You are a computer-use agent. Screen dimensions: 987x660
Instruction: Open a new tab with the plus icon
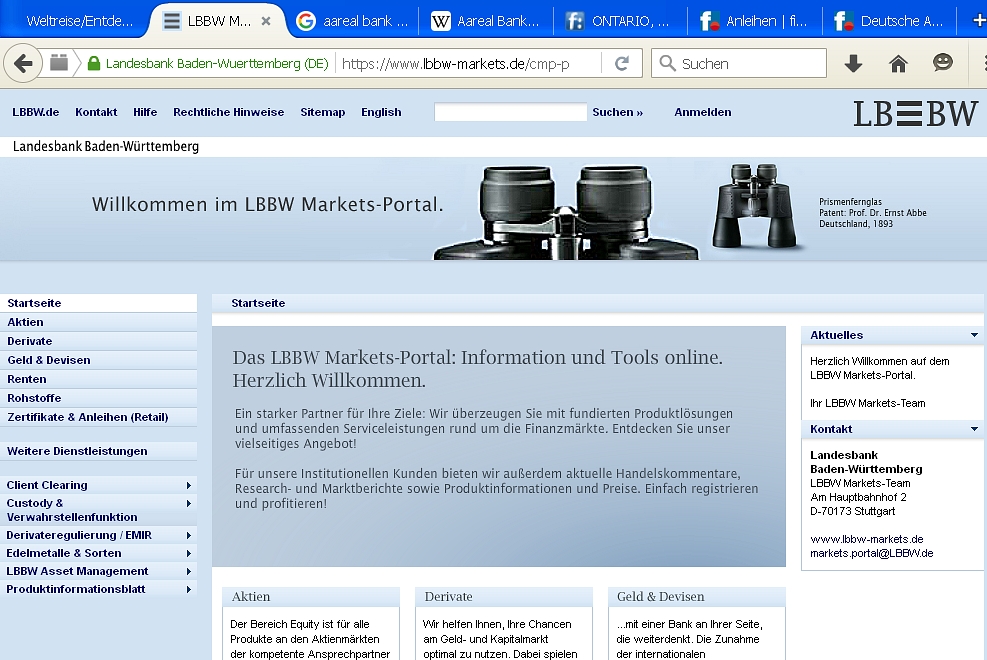(979, 21)
